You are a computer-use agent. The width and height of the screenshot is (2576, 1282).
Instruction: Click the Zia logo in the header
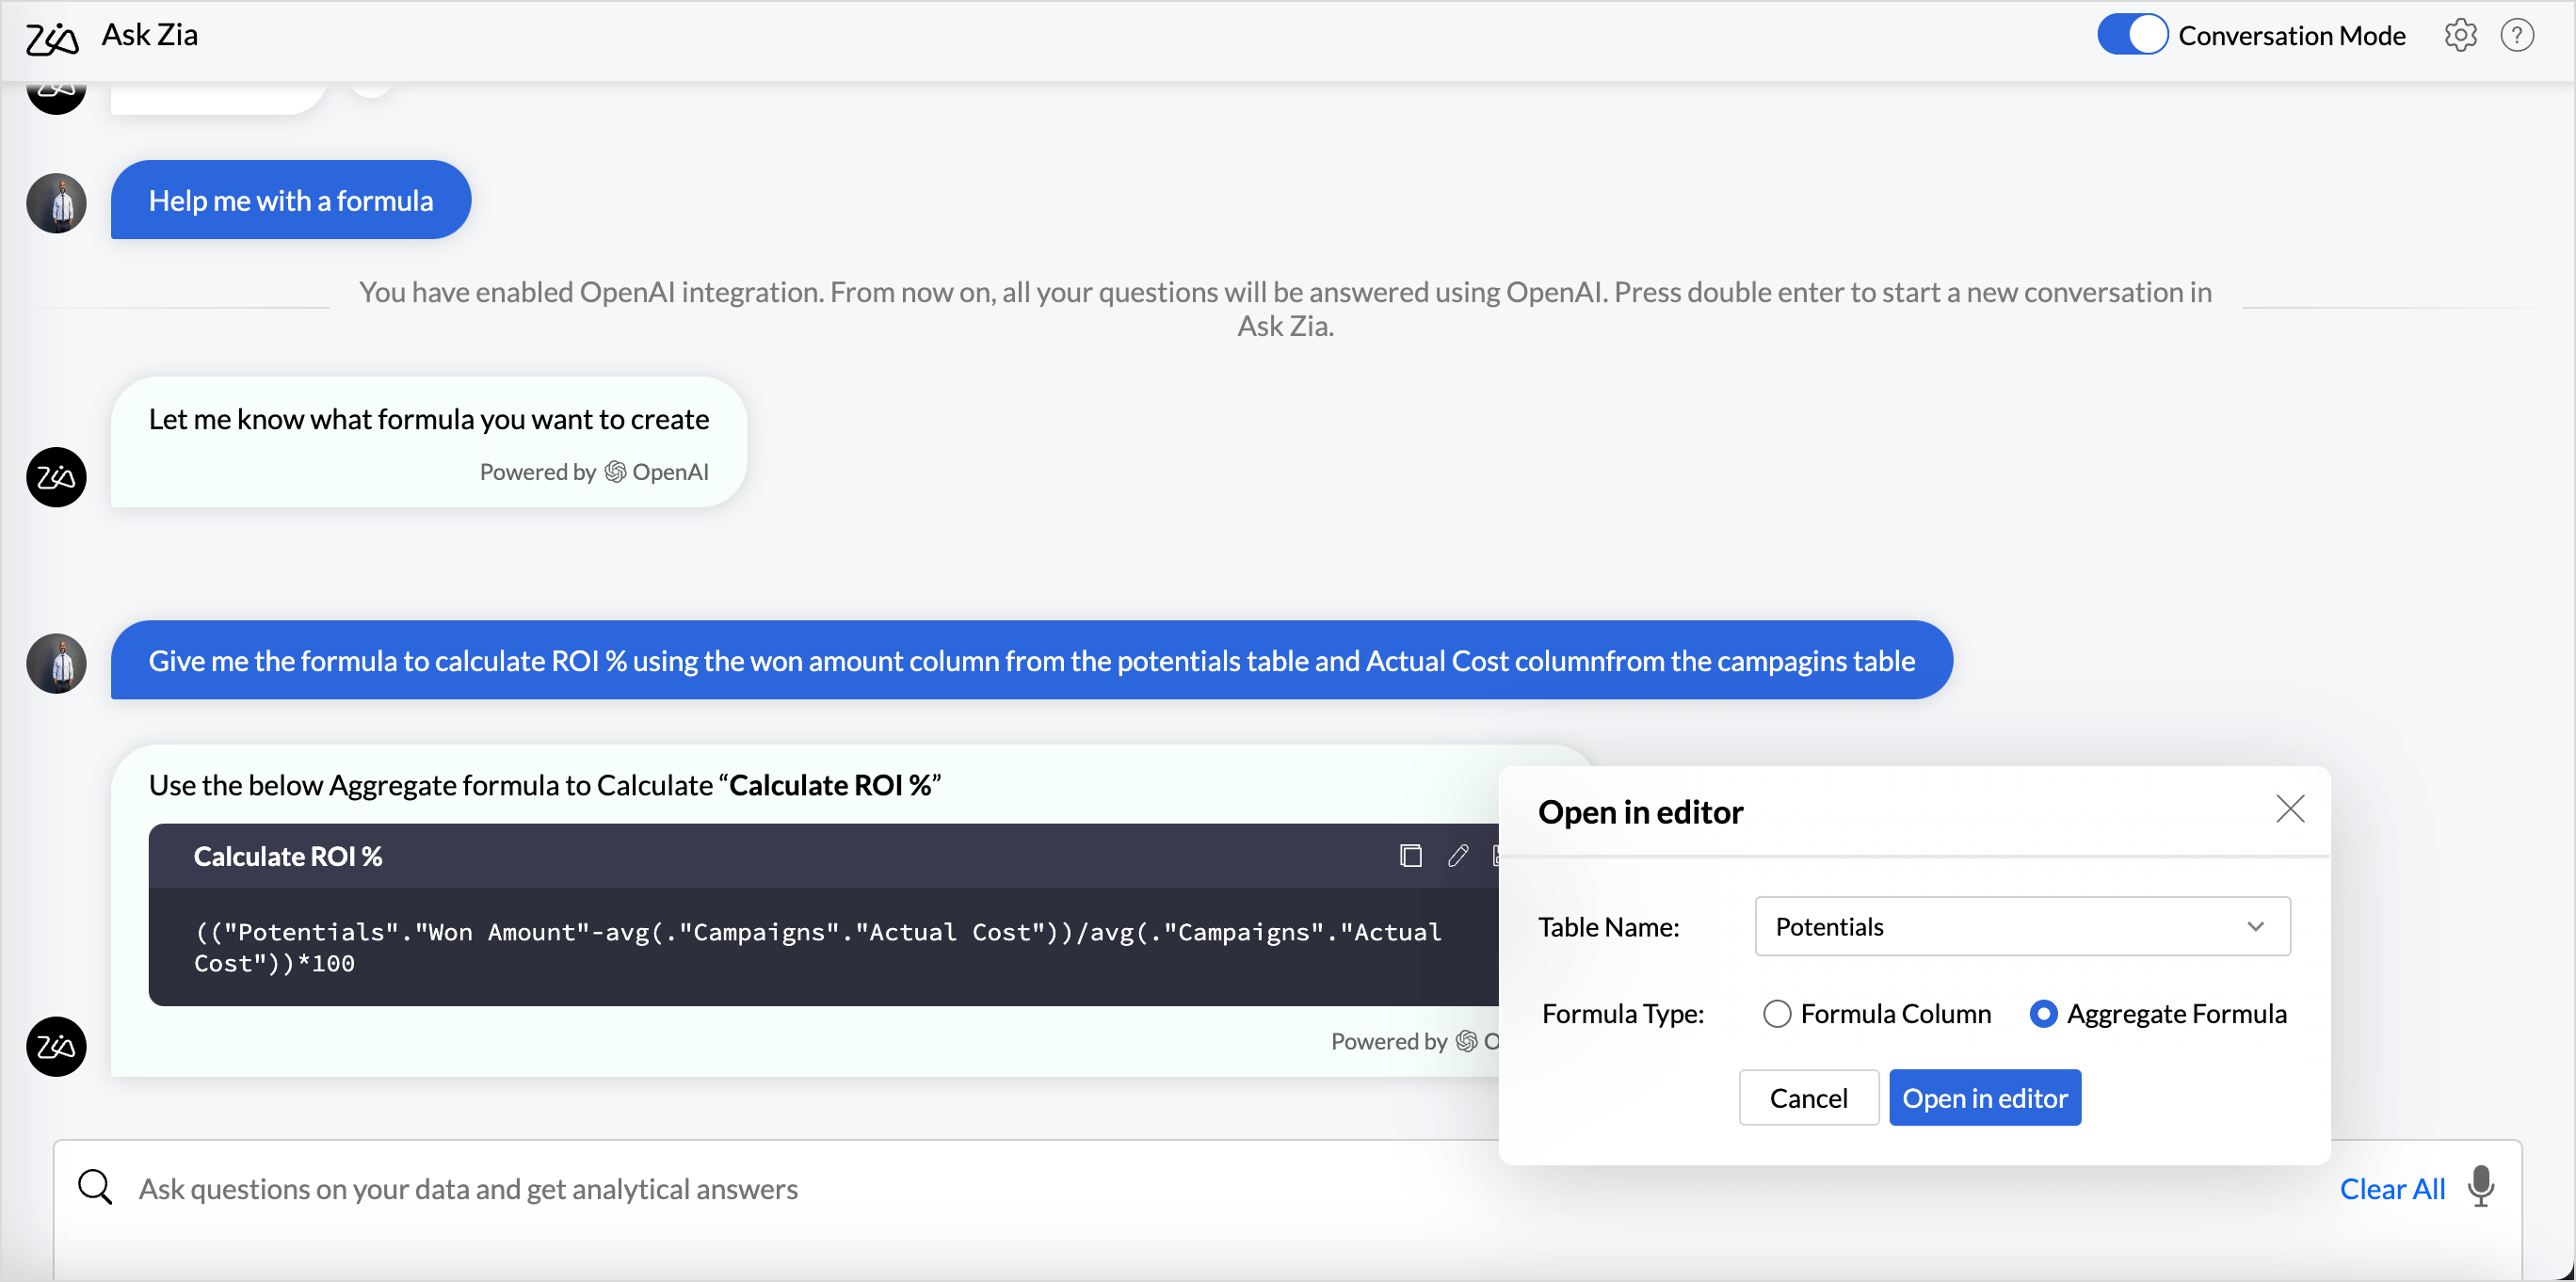[52, 38]
